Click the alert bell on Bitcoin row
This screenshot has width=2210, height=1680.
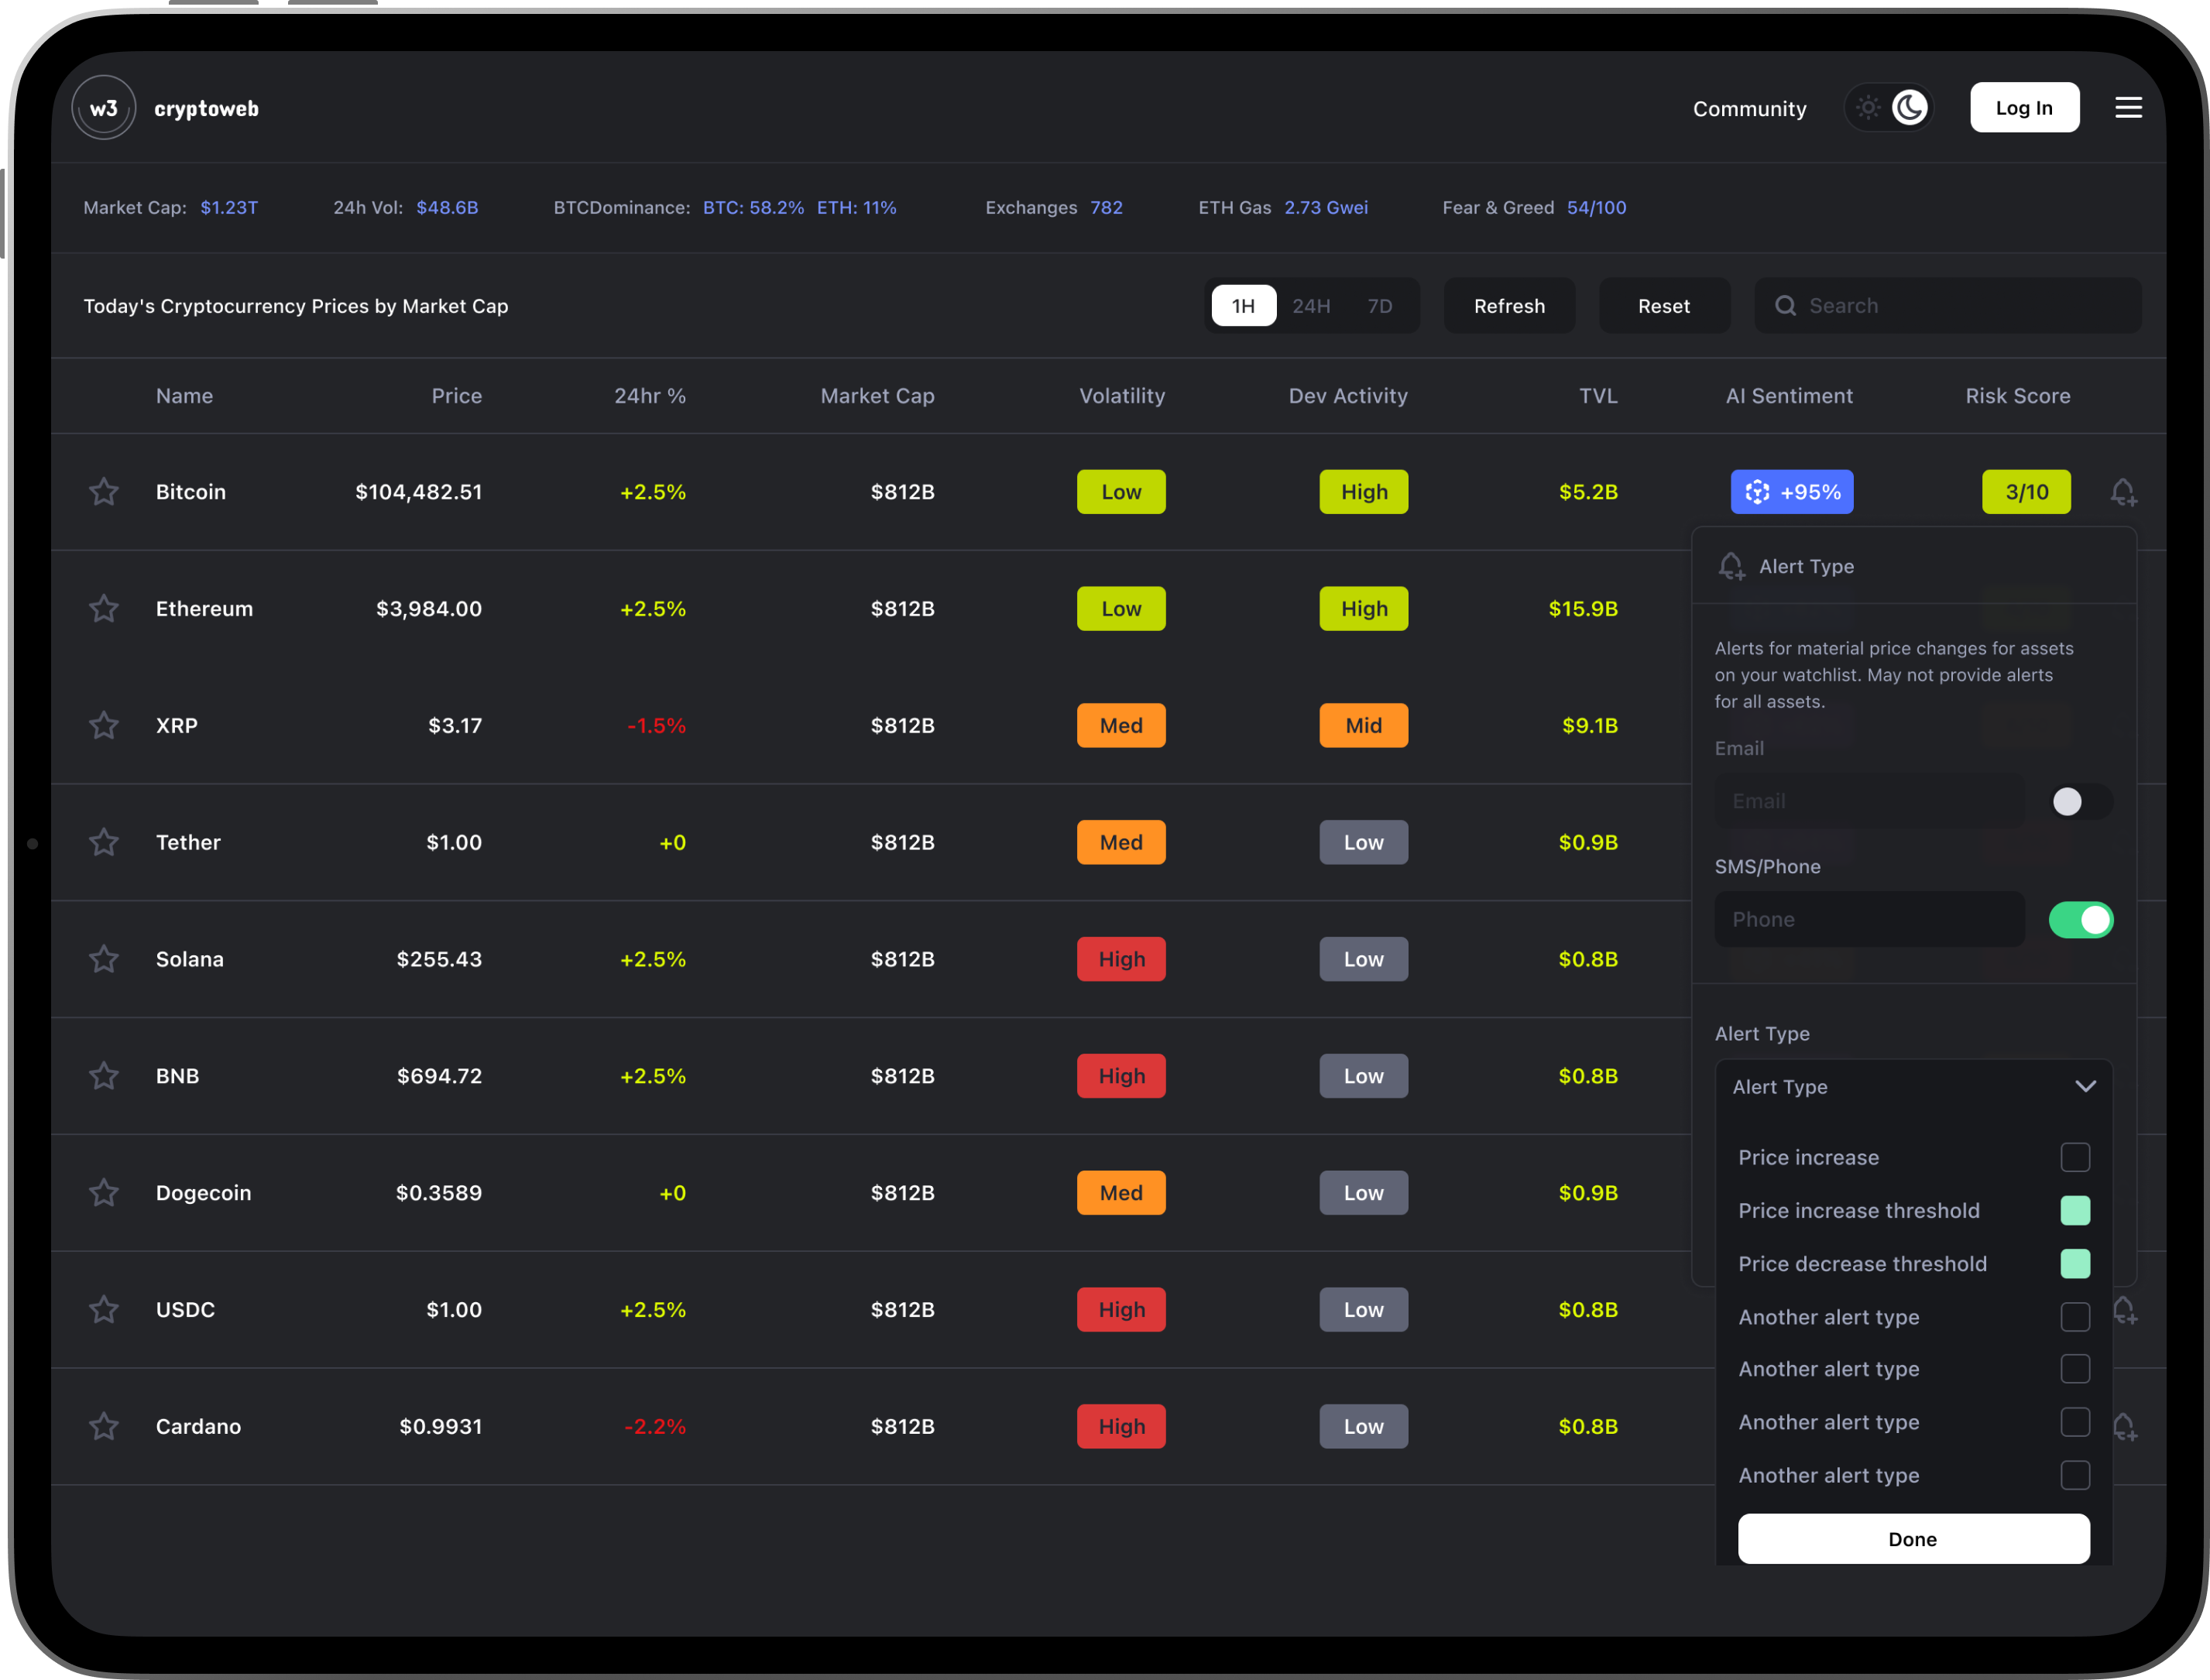tap(2123, 492)
